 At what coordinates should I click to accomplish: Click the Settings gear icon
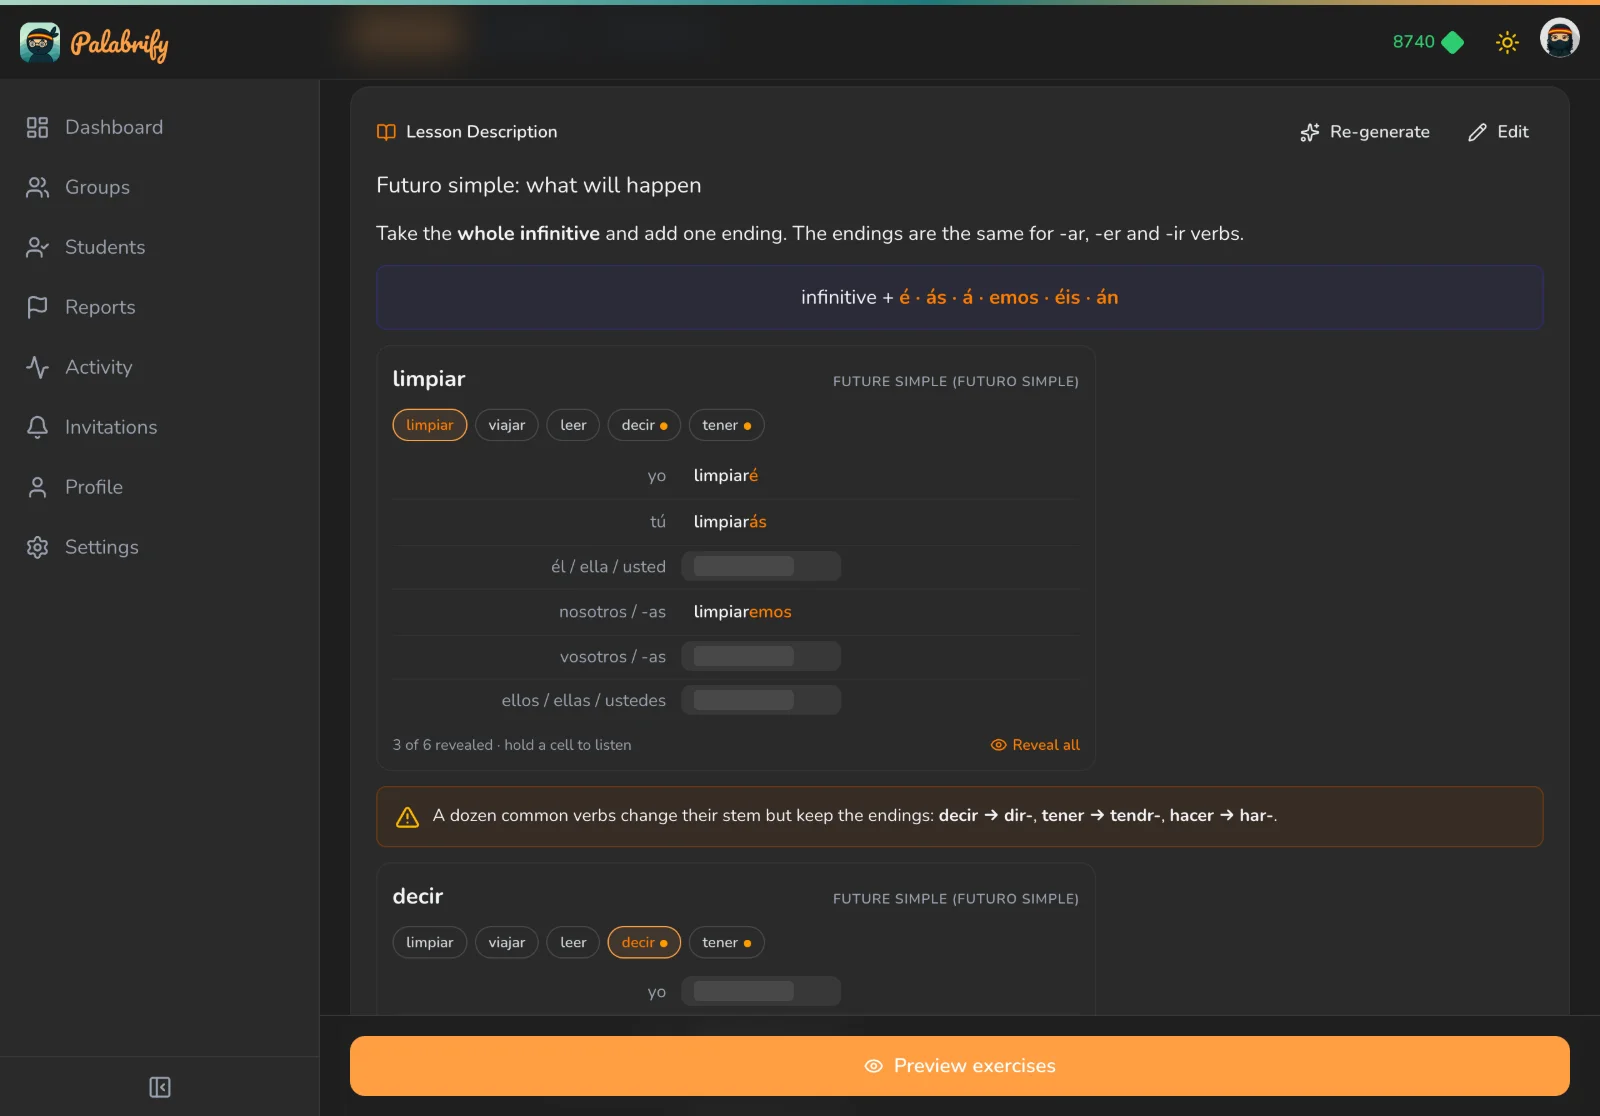[x=37, y=547]
